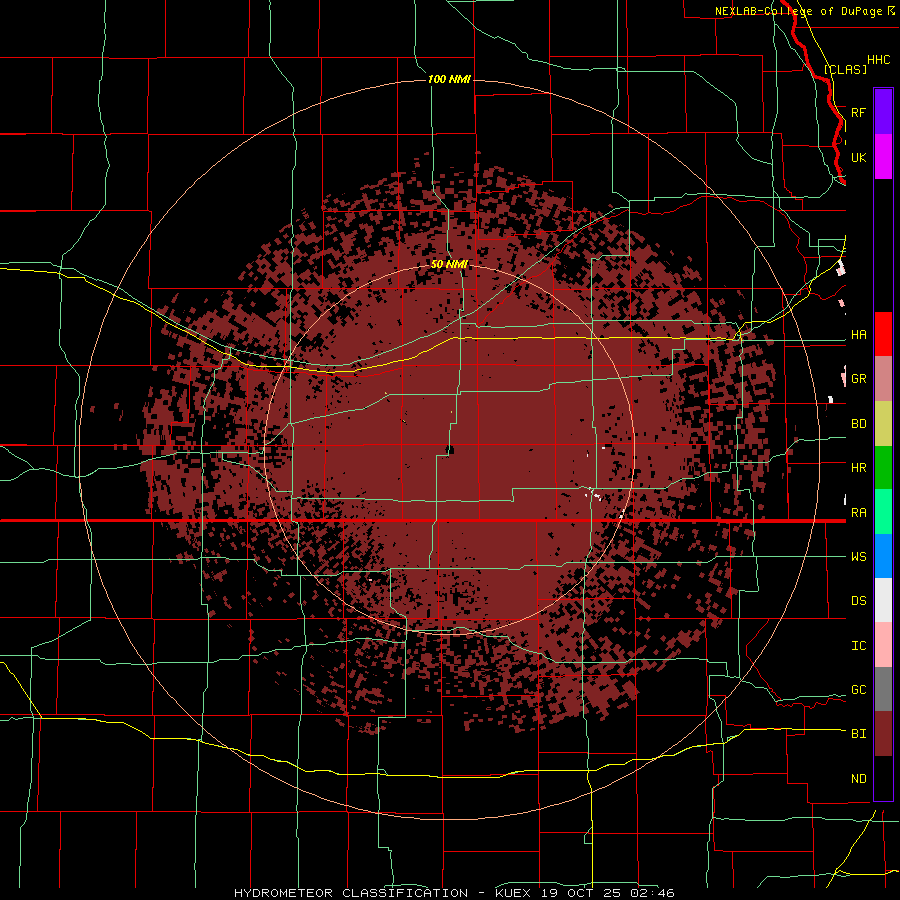Screen dimensions: 900x900
Task: Click the RA mint-green legend swatch
Action: point(883,512)
